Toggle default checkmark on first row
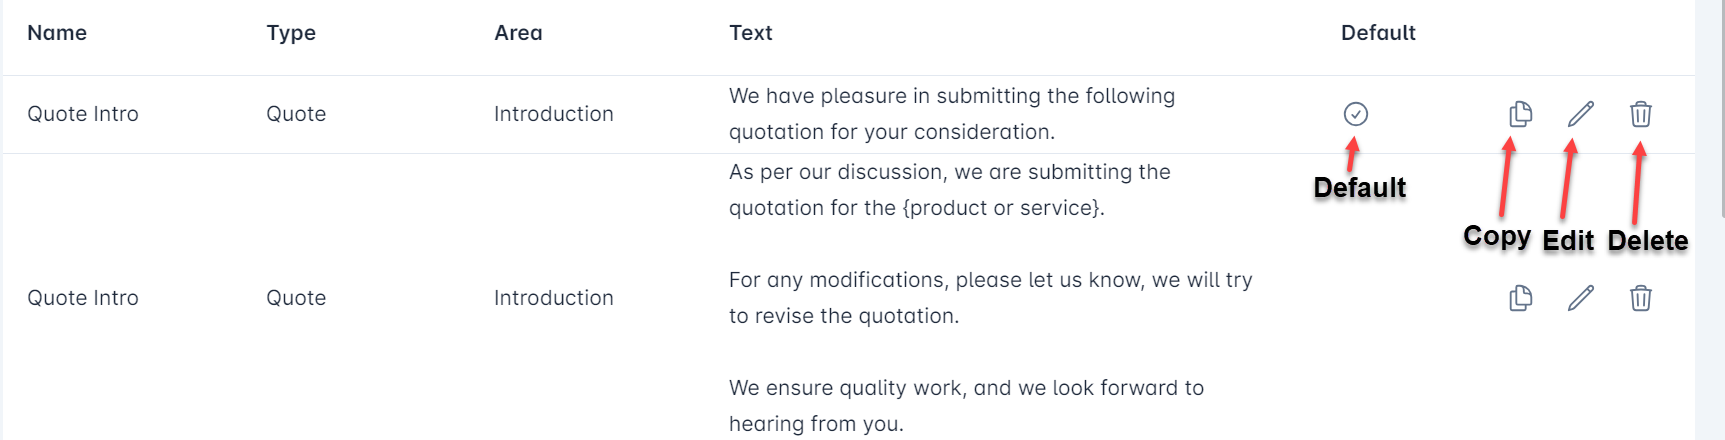Viewport: 1725px width, 440px height. [x=1356, y=114]
